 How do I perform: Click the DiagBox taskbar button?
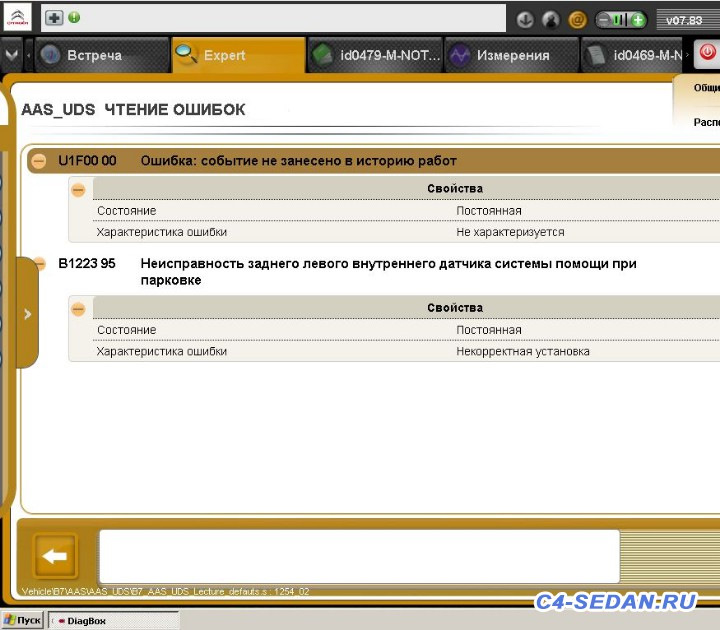(x=88, y=621)
